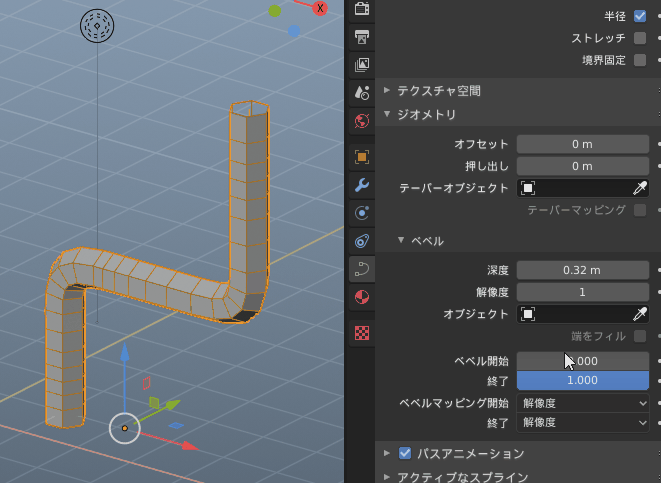Open the View Layer properties tab
This screenshot has width=661, height=483.
(x=362, y=65)
